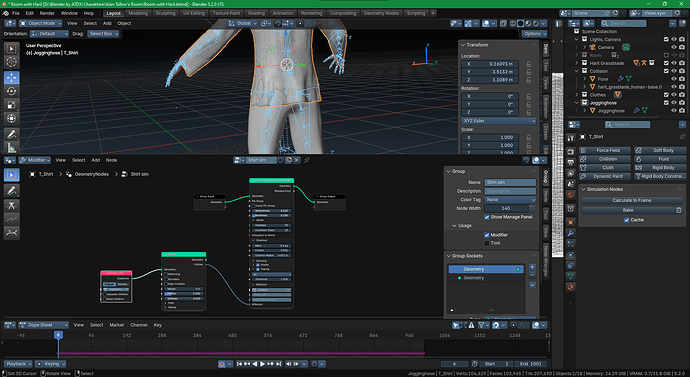690x377 pixels.
Task: Open Orientation Default dropdown
Action: click(x=49, y=33)
